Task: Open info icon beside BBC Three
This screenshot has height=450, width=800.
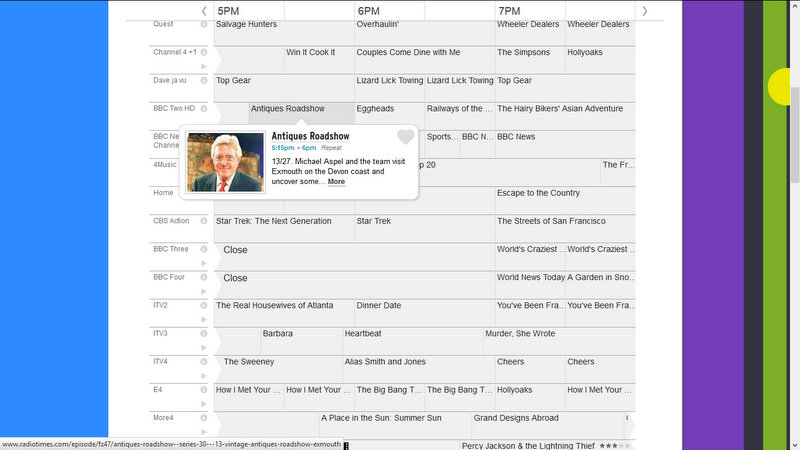Action: tap(204, 249)
